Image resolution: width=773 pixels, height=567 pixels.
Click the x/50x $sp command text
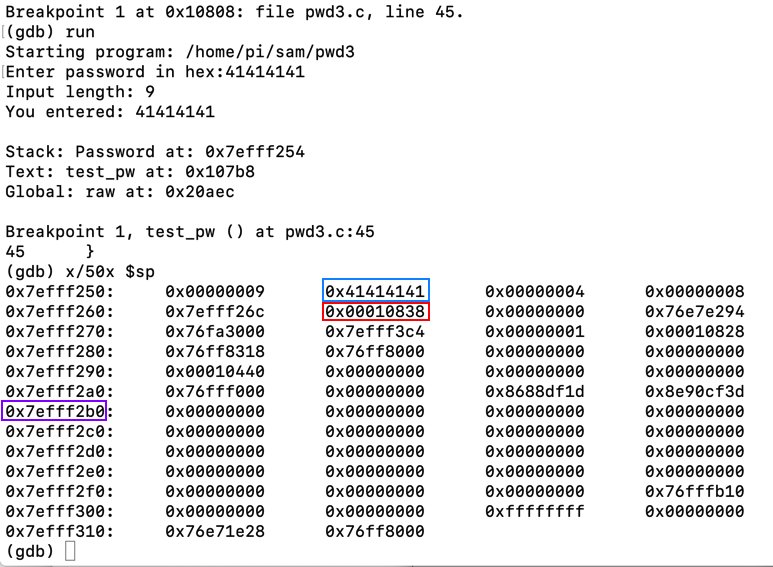110,271
